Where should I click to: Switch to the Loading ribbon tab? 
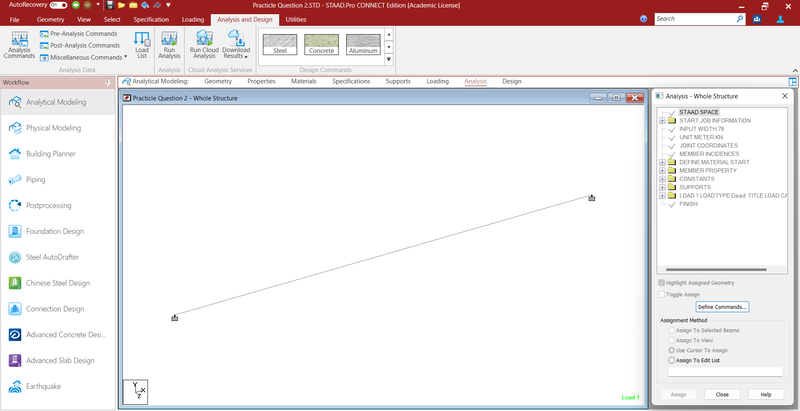[x=193, y=19]
